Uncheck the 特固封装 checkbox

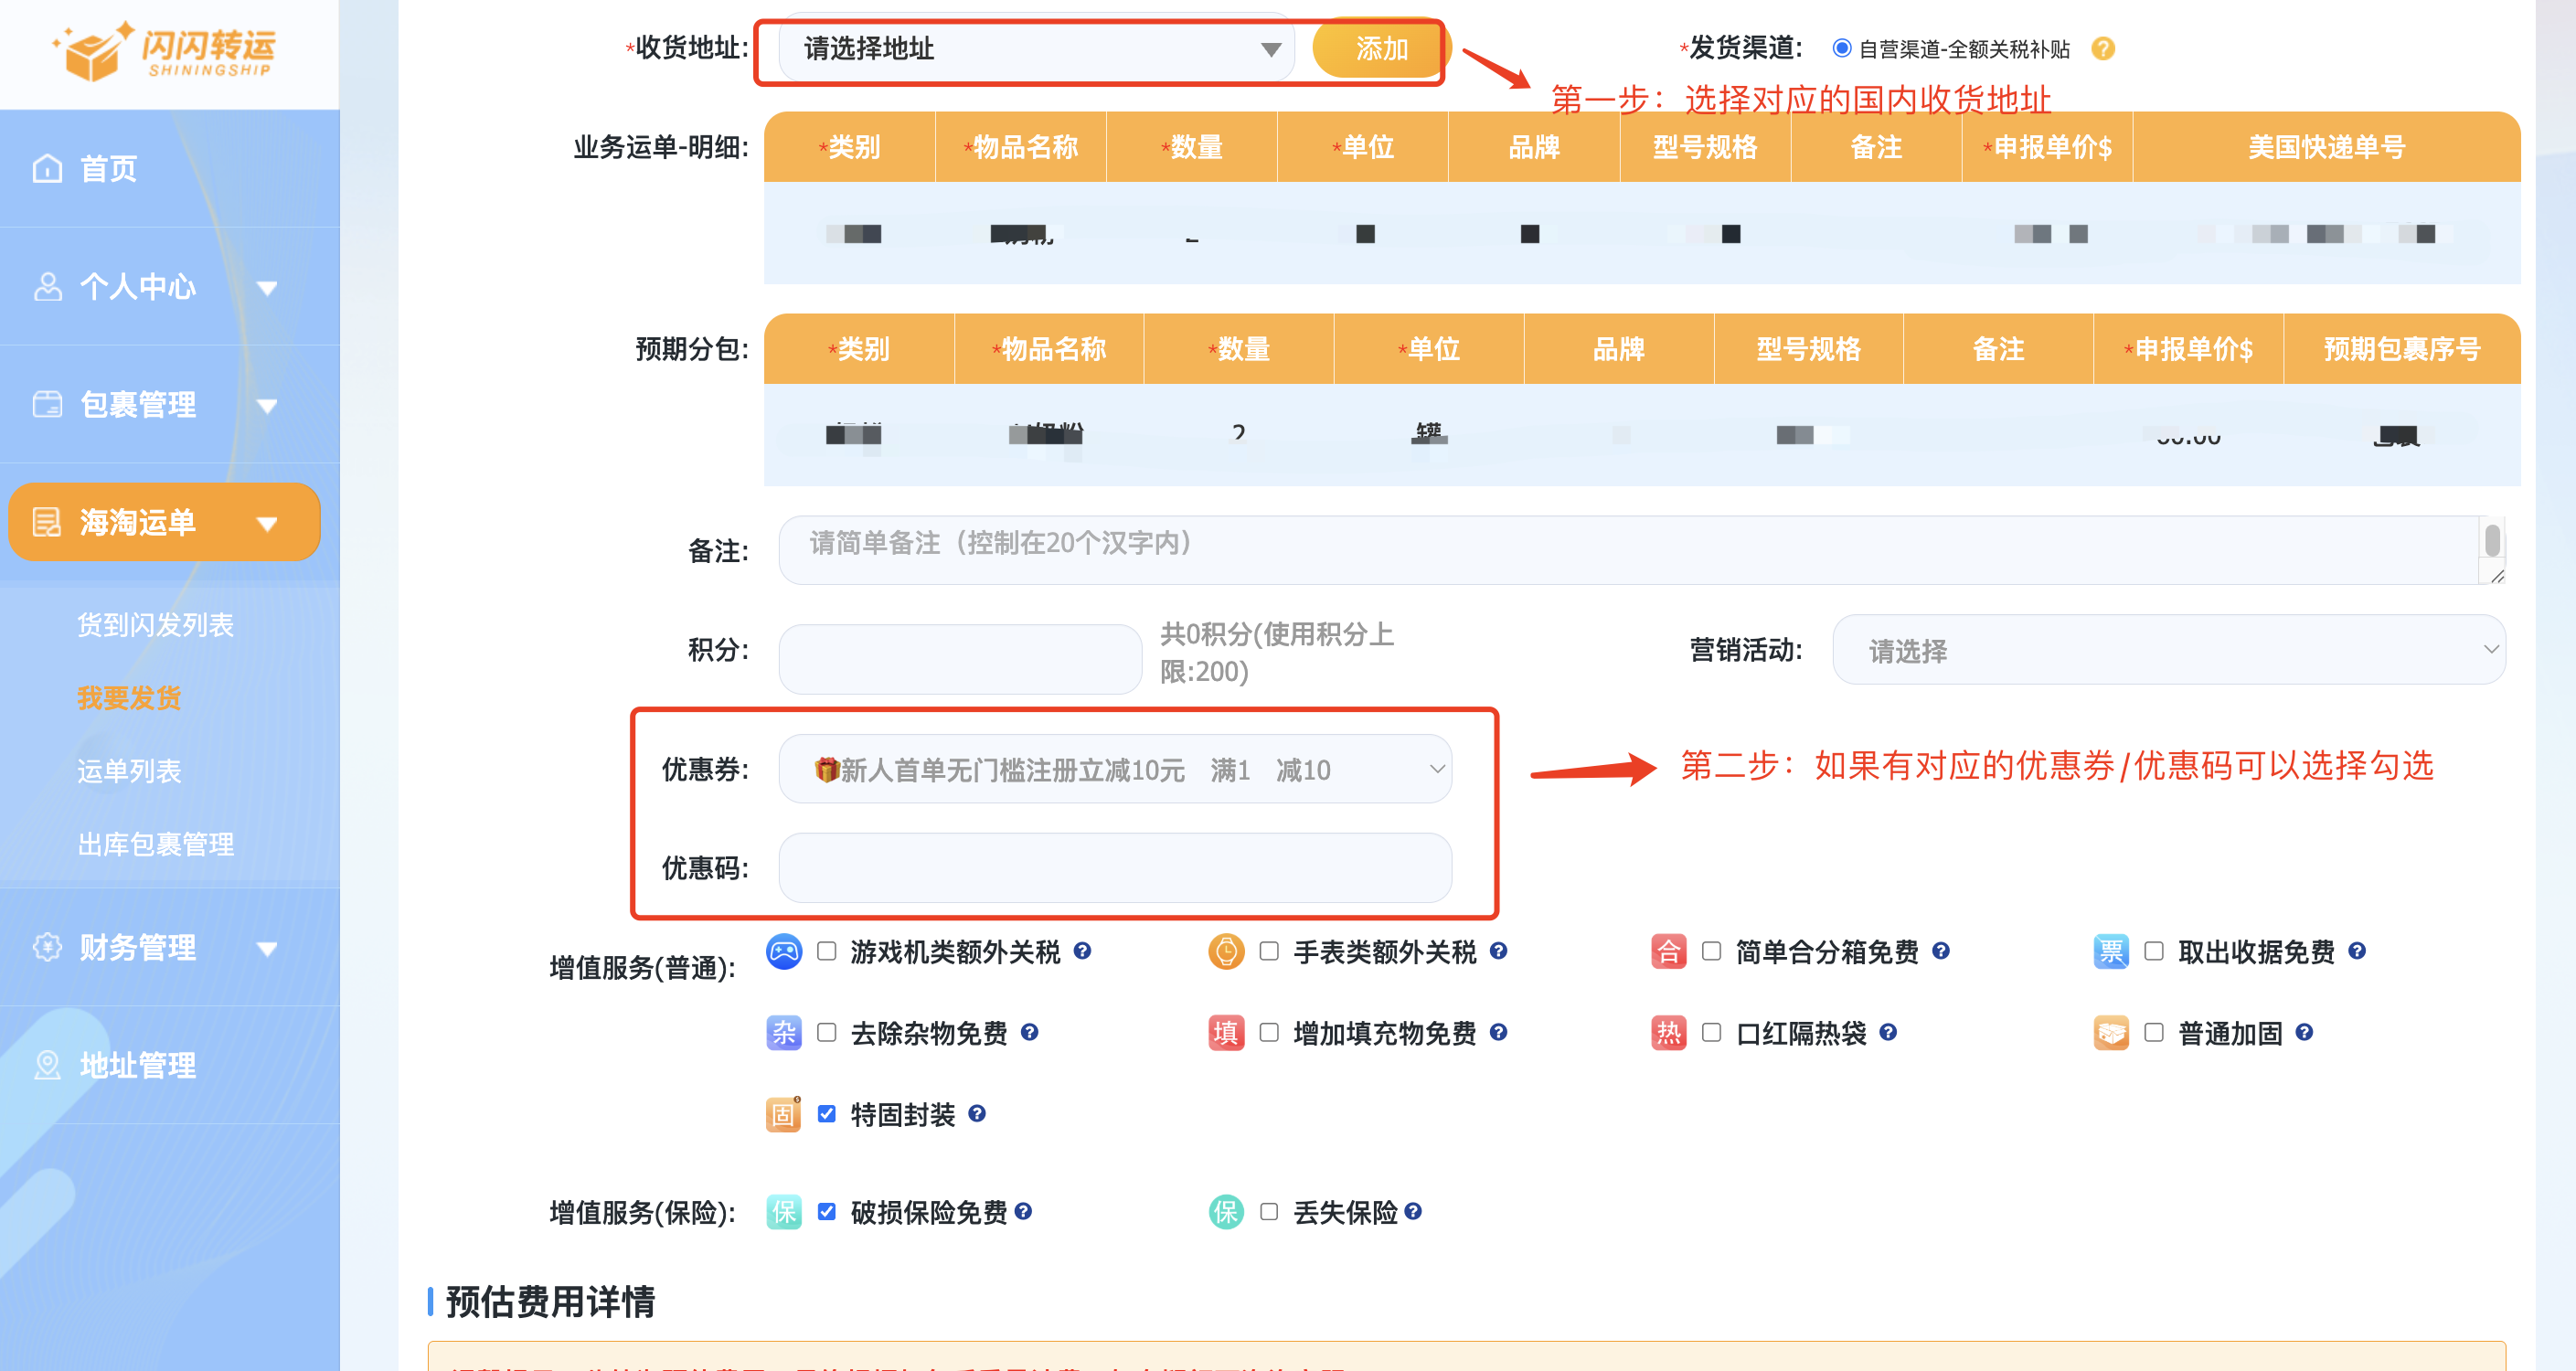tap(826, 1113)
